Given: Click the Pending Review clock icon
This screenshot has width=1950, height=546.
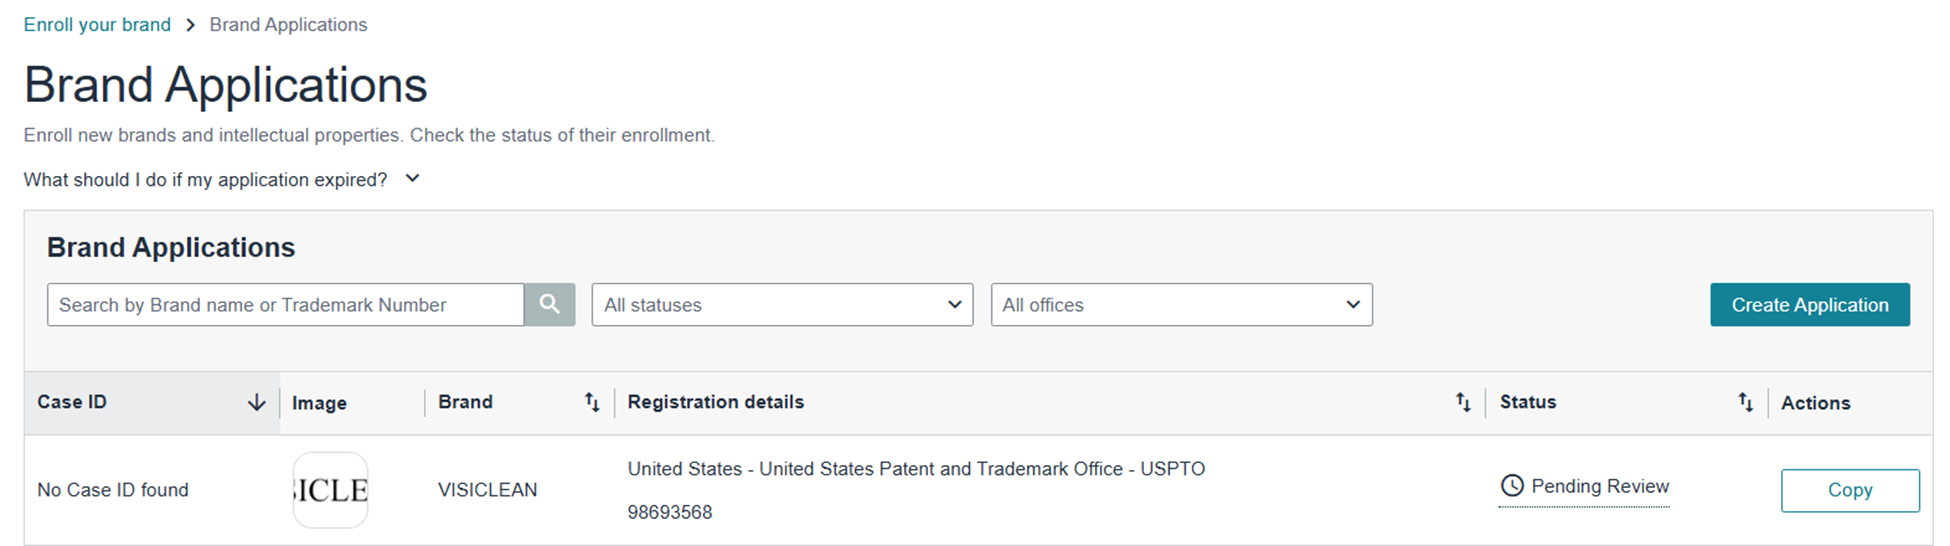Looking at the screenshot, I should tap(1512, 486).
